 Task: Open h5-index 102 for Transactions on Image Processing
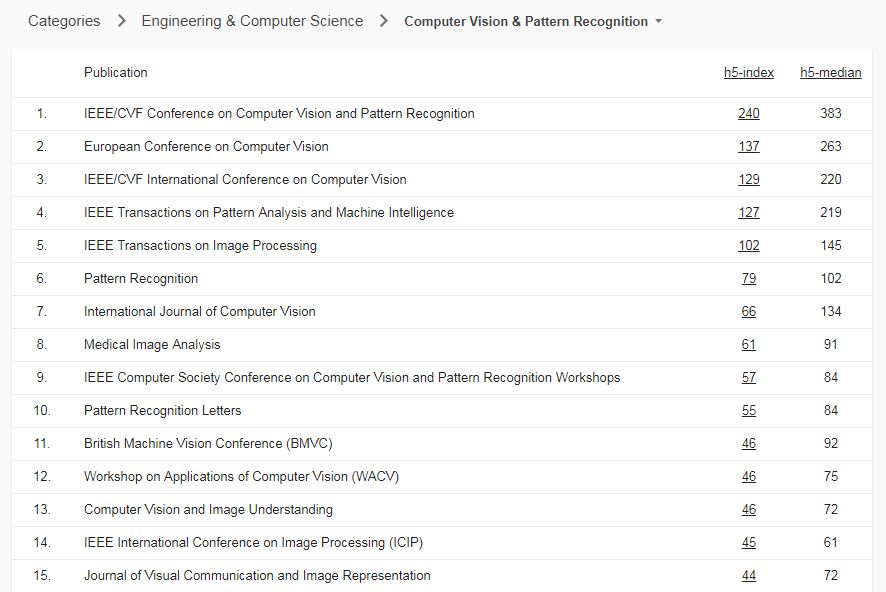(x=749, y=246)
